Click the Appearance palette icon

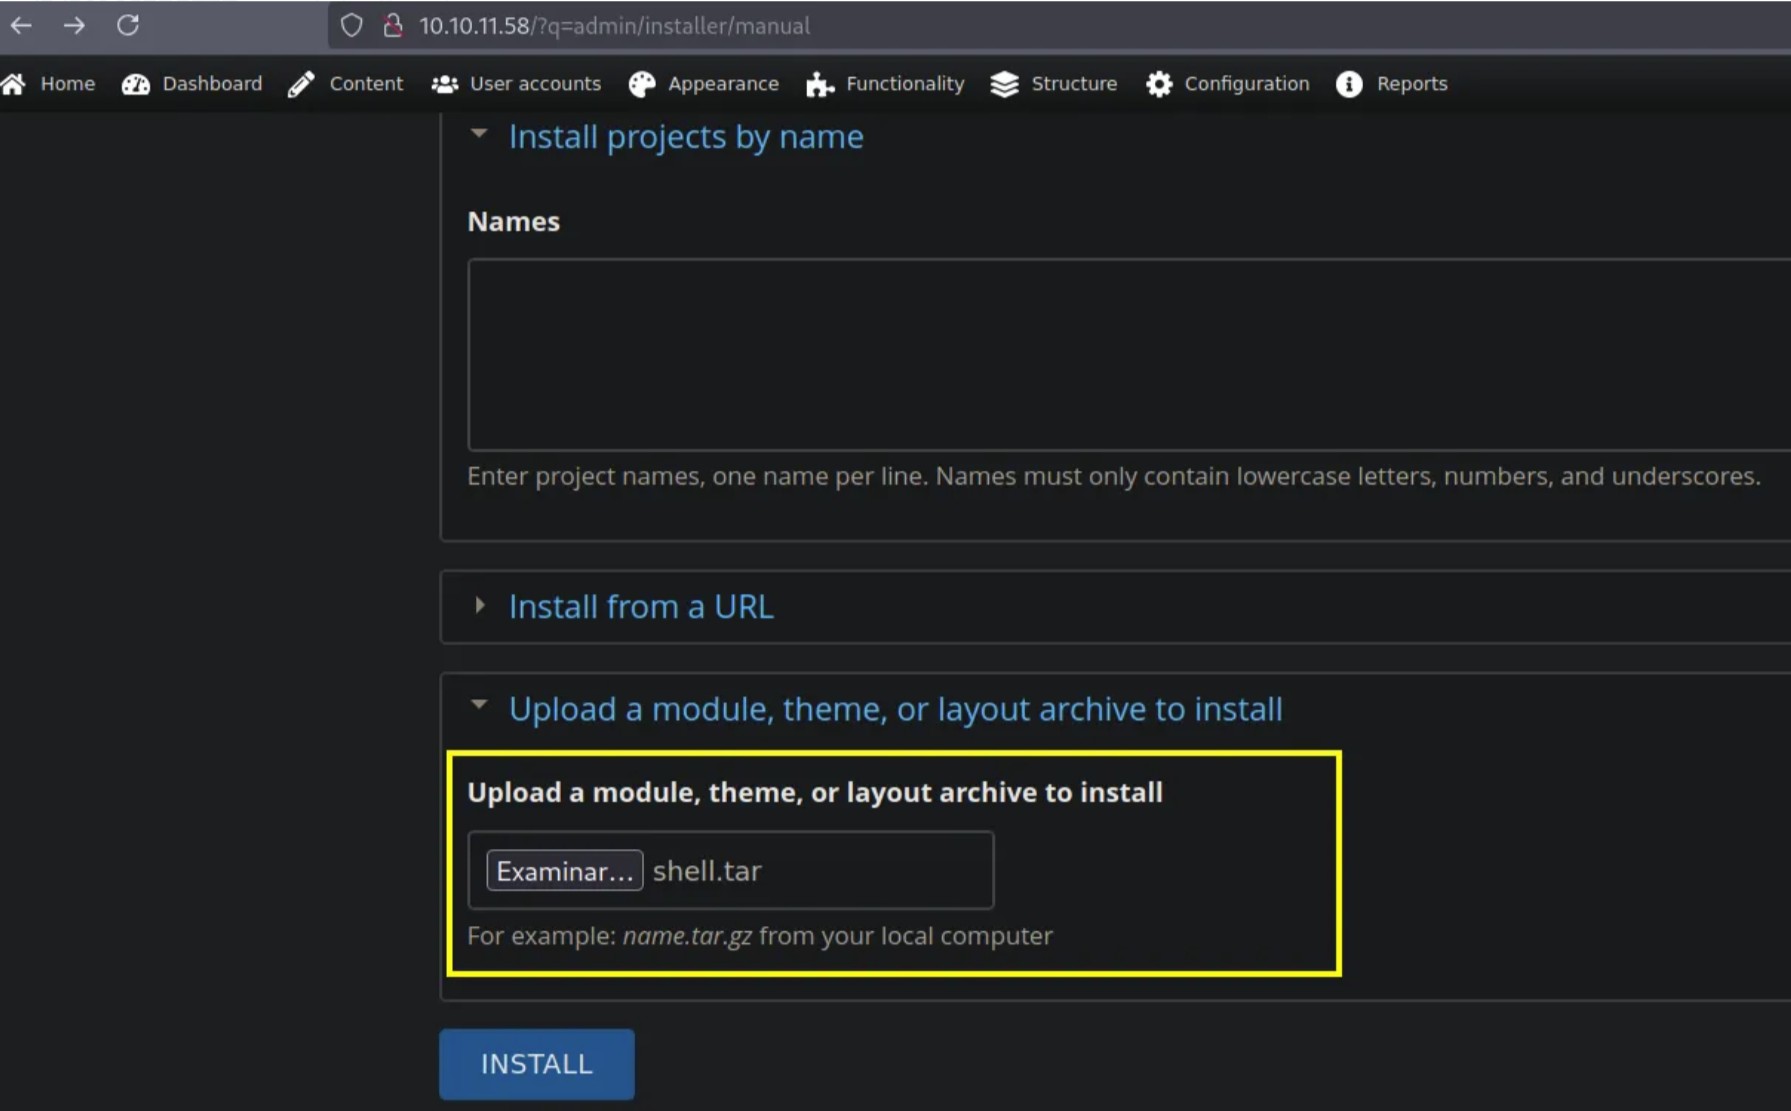(642, 84)
